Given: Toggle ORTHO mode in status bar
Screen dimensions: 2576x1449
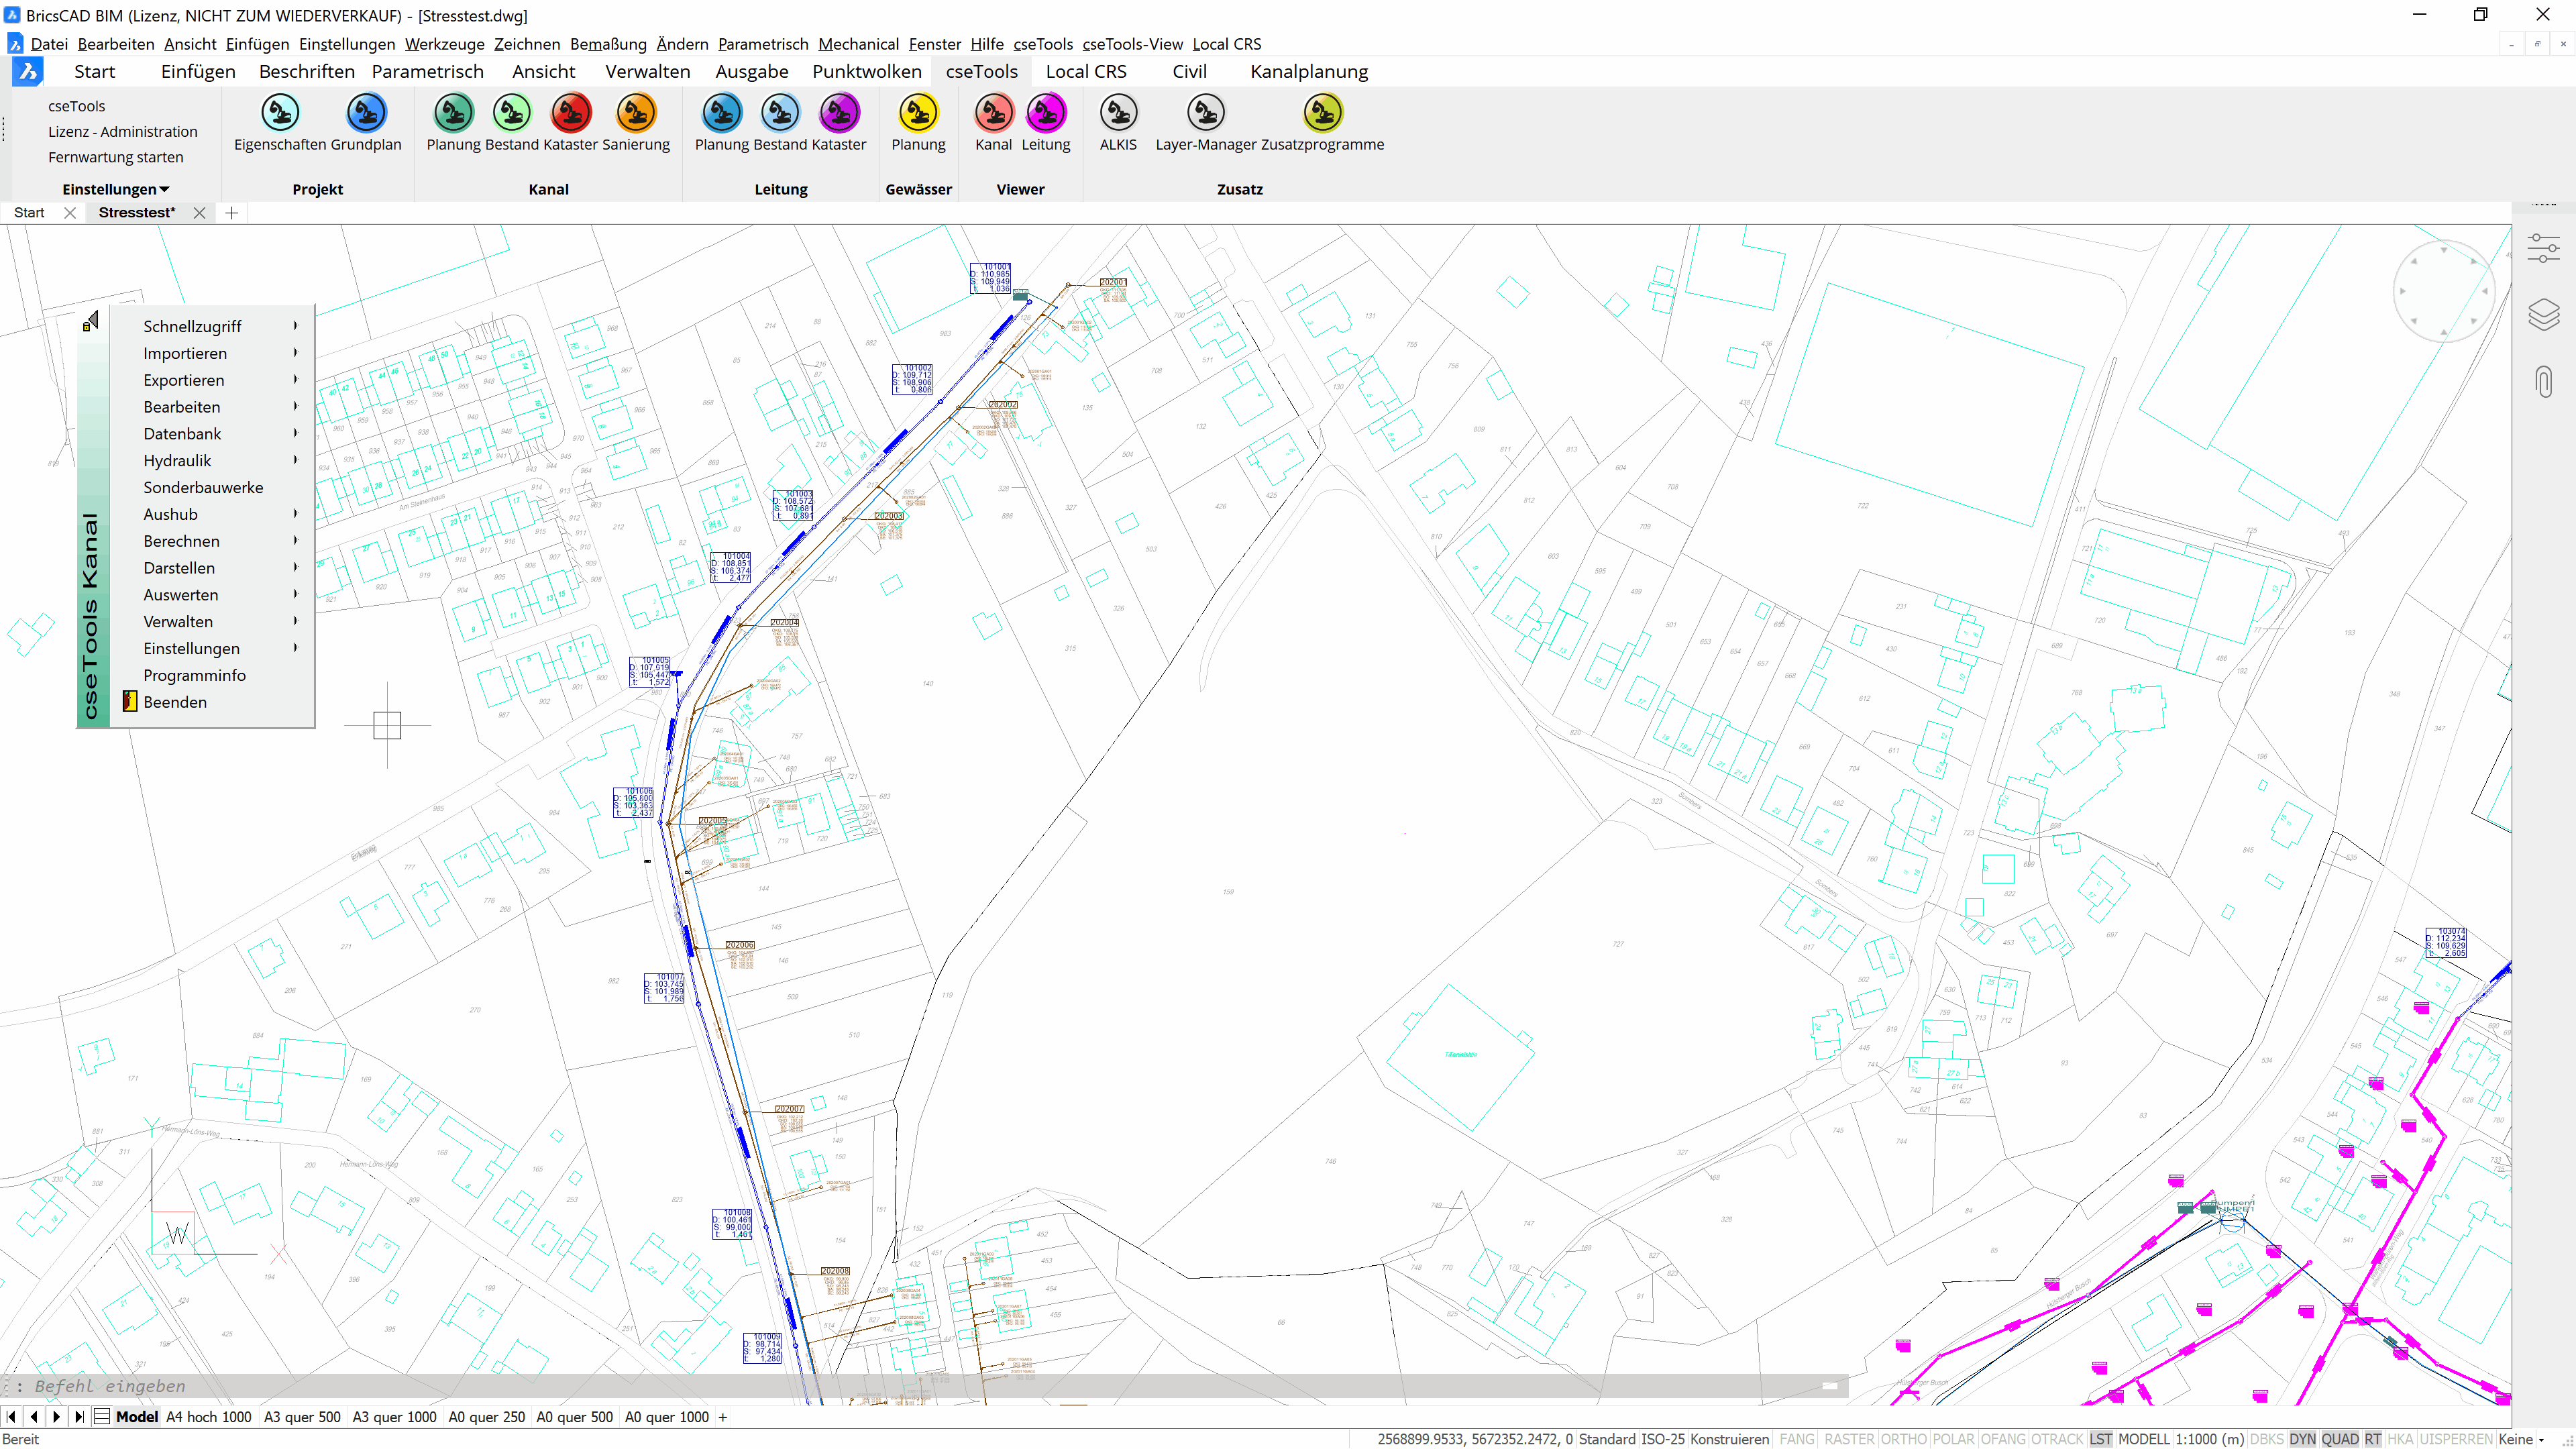Looking at the screenshot, I should click(x=1903, y=1439).
